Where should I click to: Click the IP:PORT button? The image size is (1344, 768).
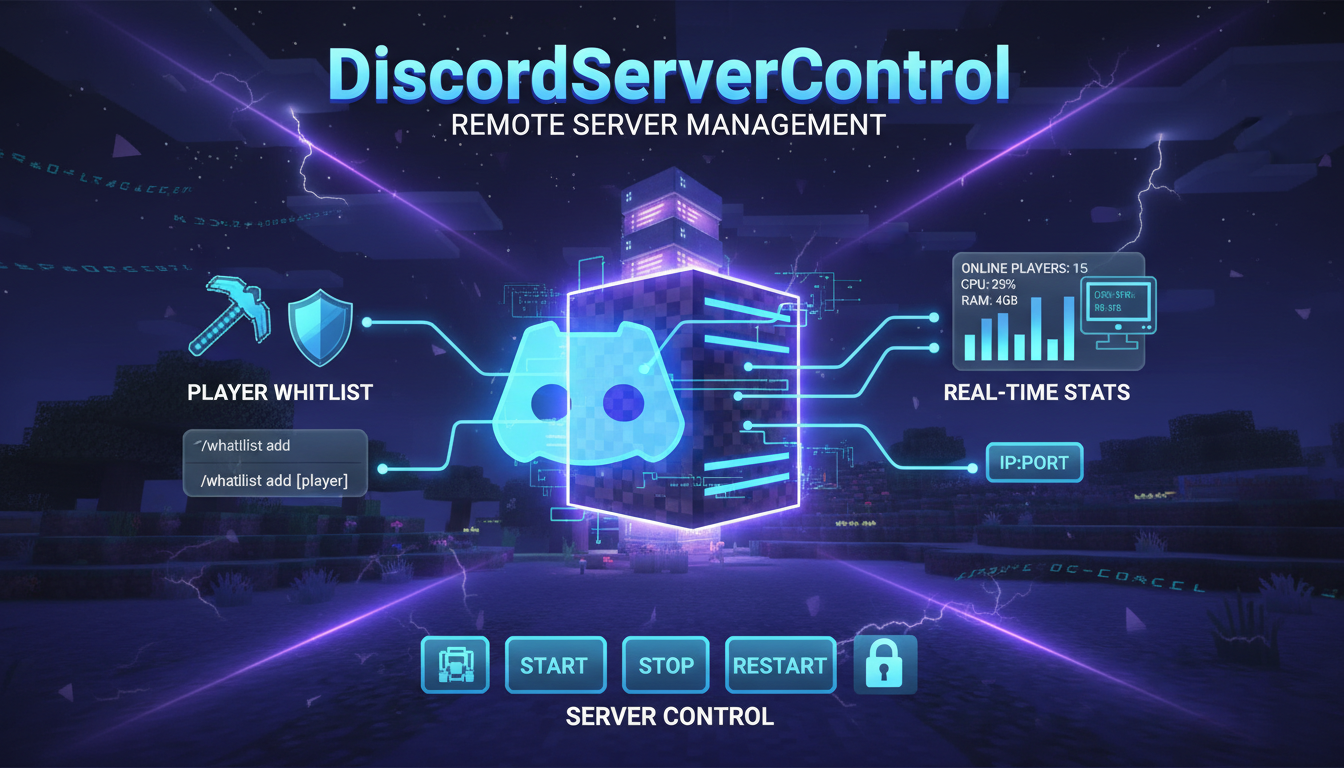click(x=1034, y=463)
